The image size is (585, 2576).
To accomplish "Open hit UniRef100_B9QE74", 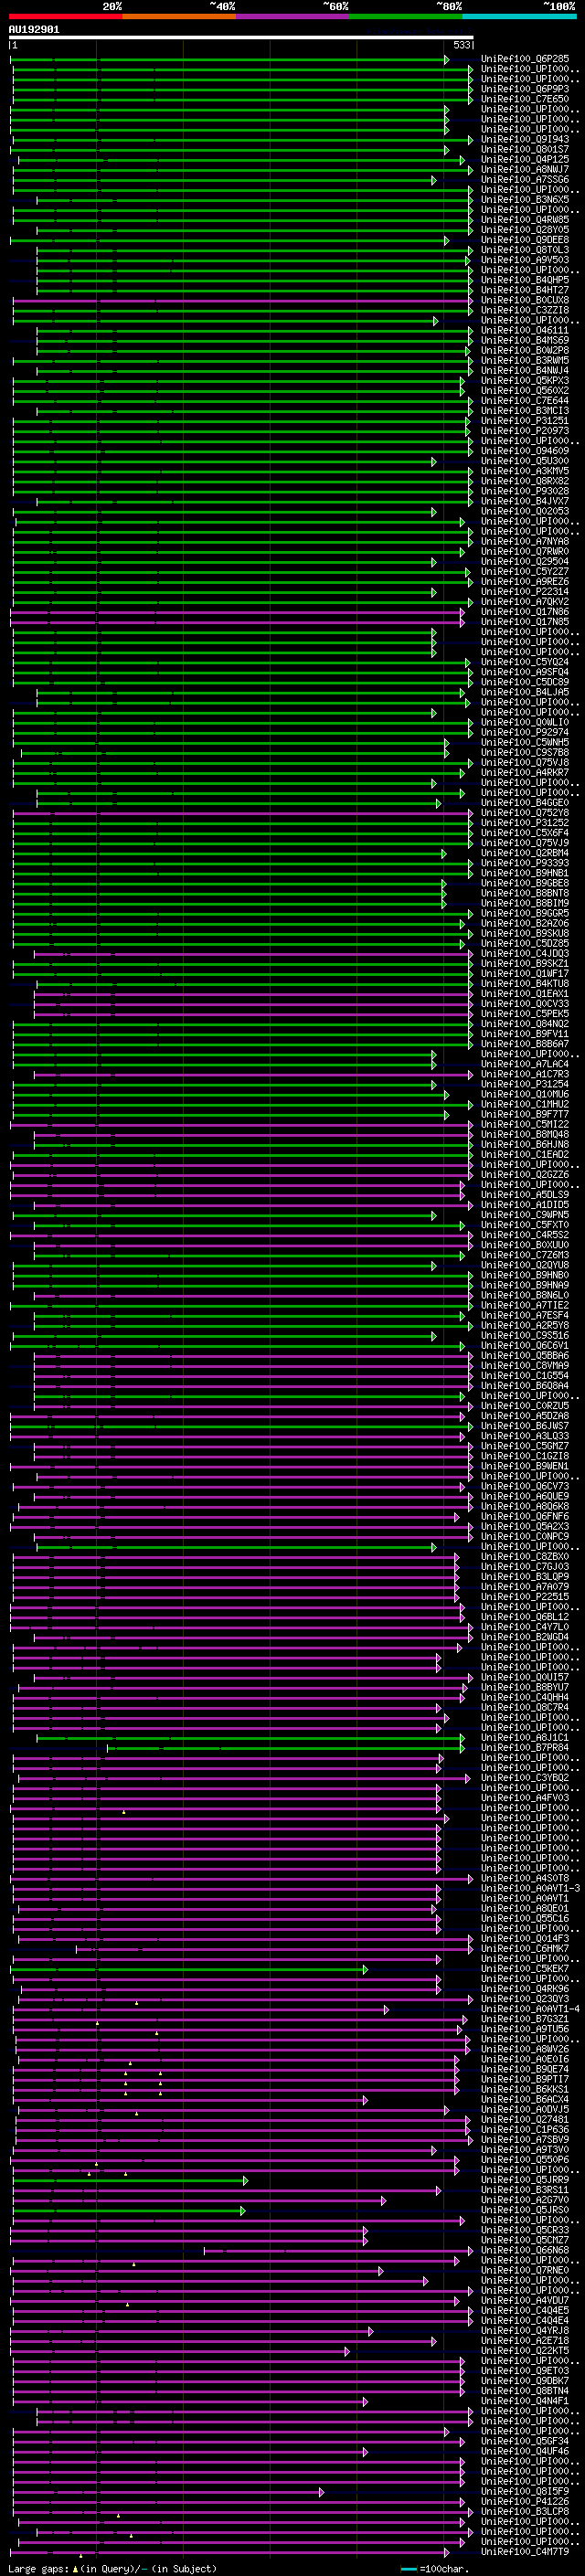I will coord(525,2070).
